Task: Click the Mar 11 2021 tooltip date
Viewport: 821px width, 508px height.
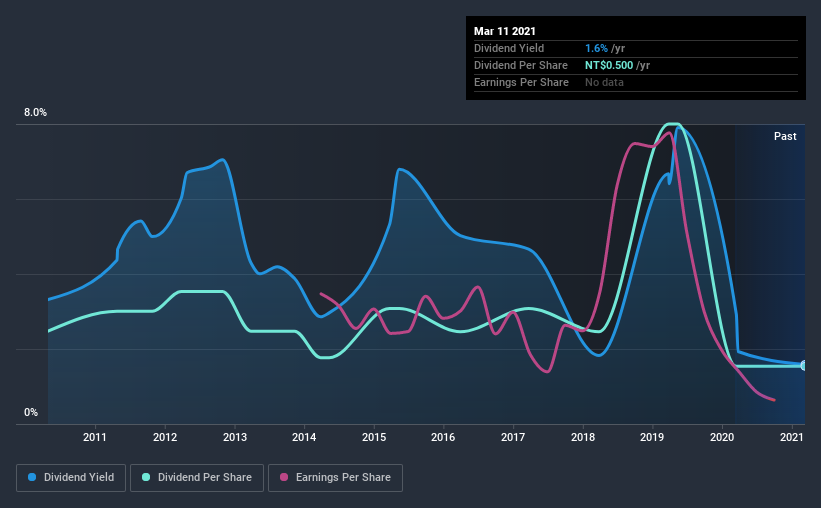Action: point(505,31)
